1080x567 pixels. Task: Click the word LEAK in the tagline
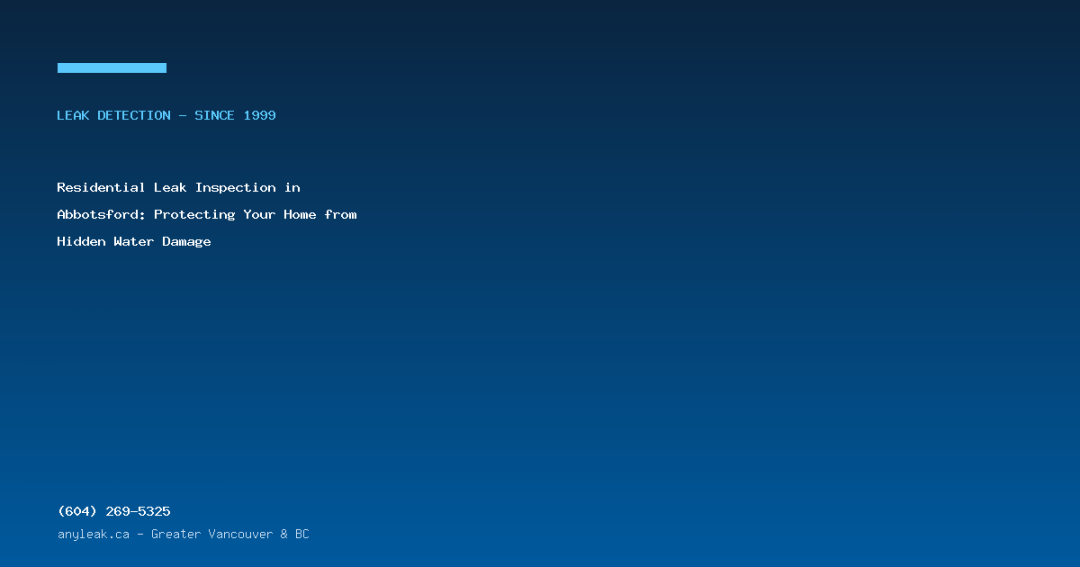click(73, 116)
